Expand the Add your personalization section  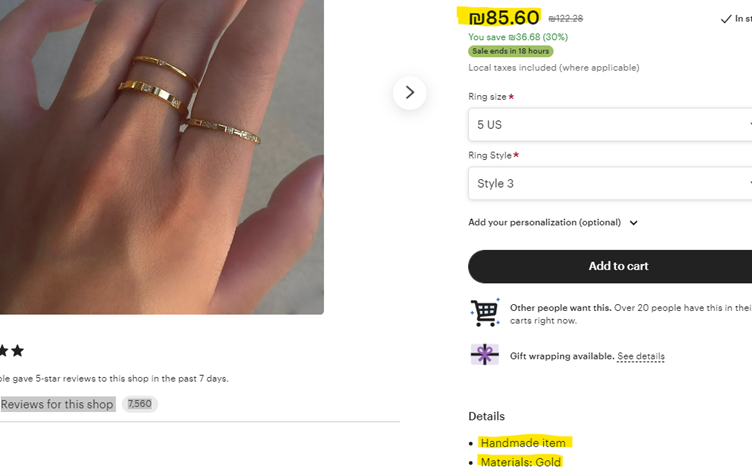(x=553, y=223)
